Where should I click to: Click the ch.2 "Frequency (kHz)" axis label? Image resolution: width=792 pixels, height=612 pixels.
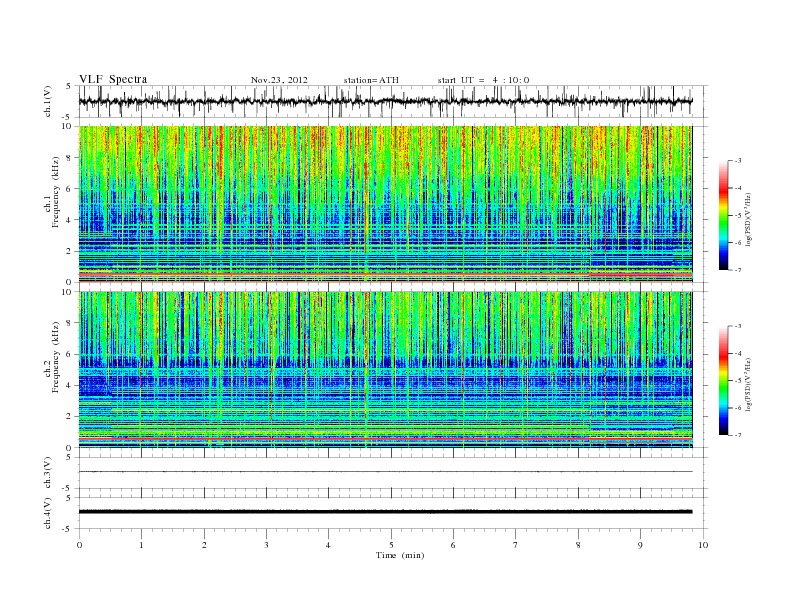click(x=56, y=357)
